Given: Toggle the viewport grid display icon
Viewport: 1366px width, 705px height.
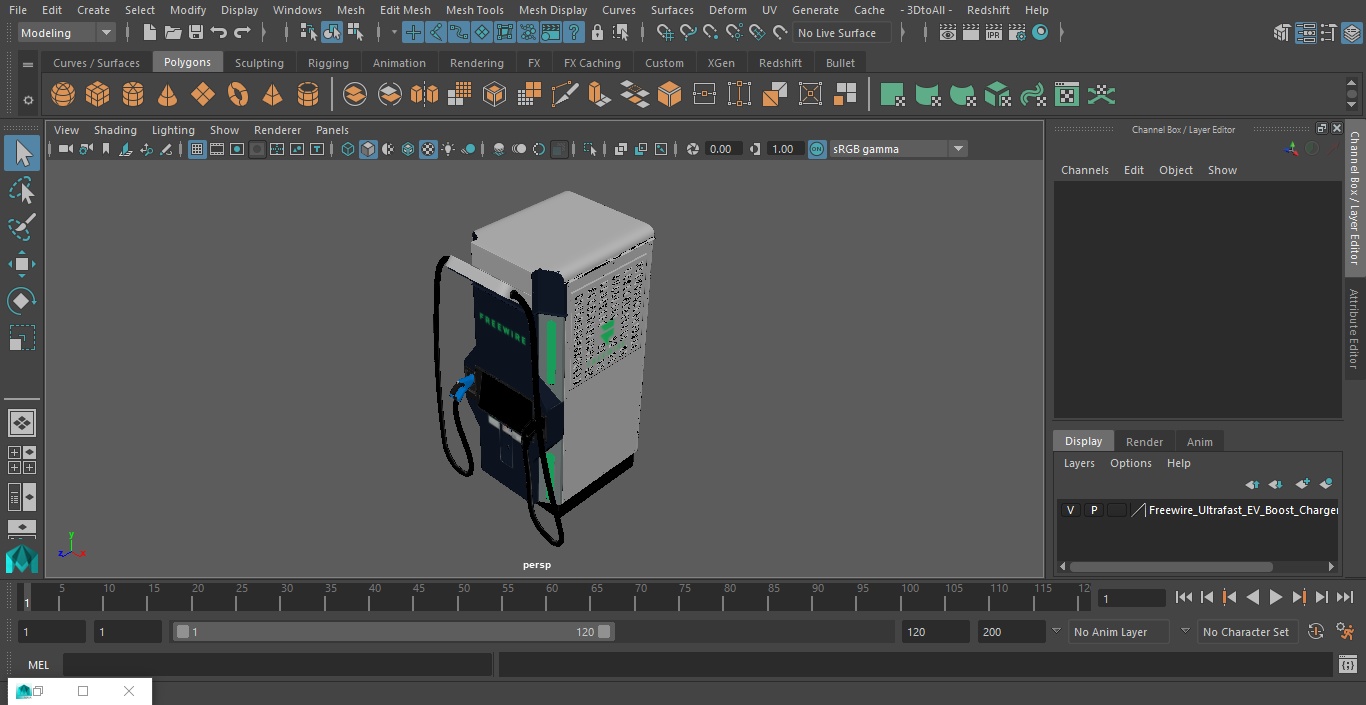Looking at the screenshot, I should 197,149.
